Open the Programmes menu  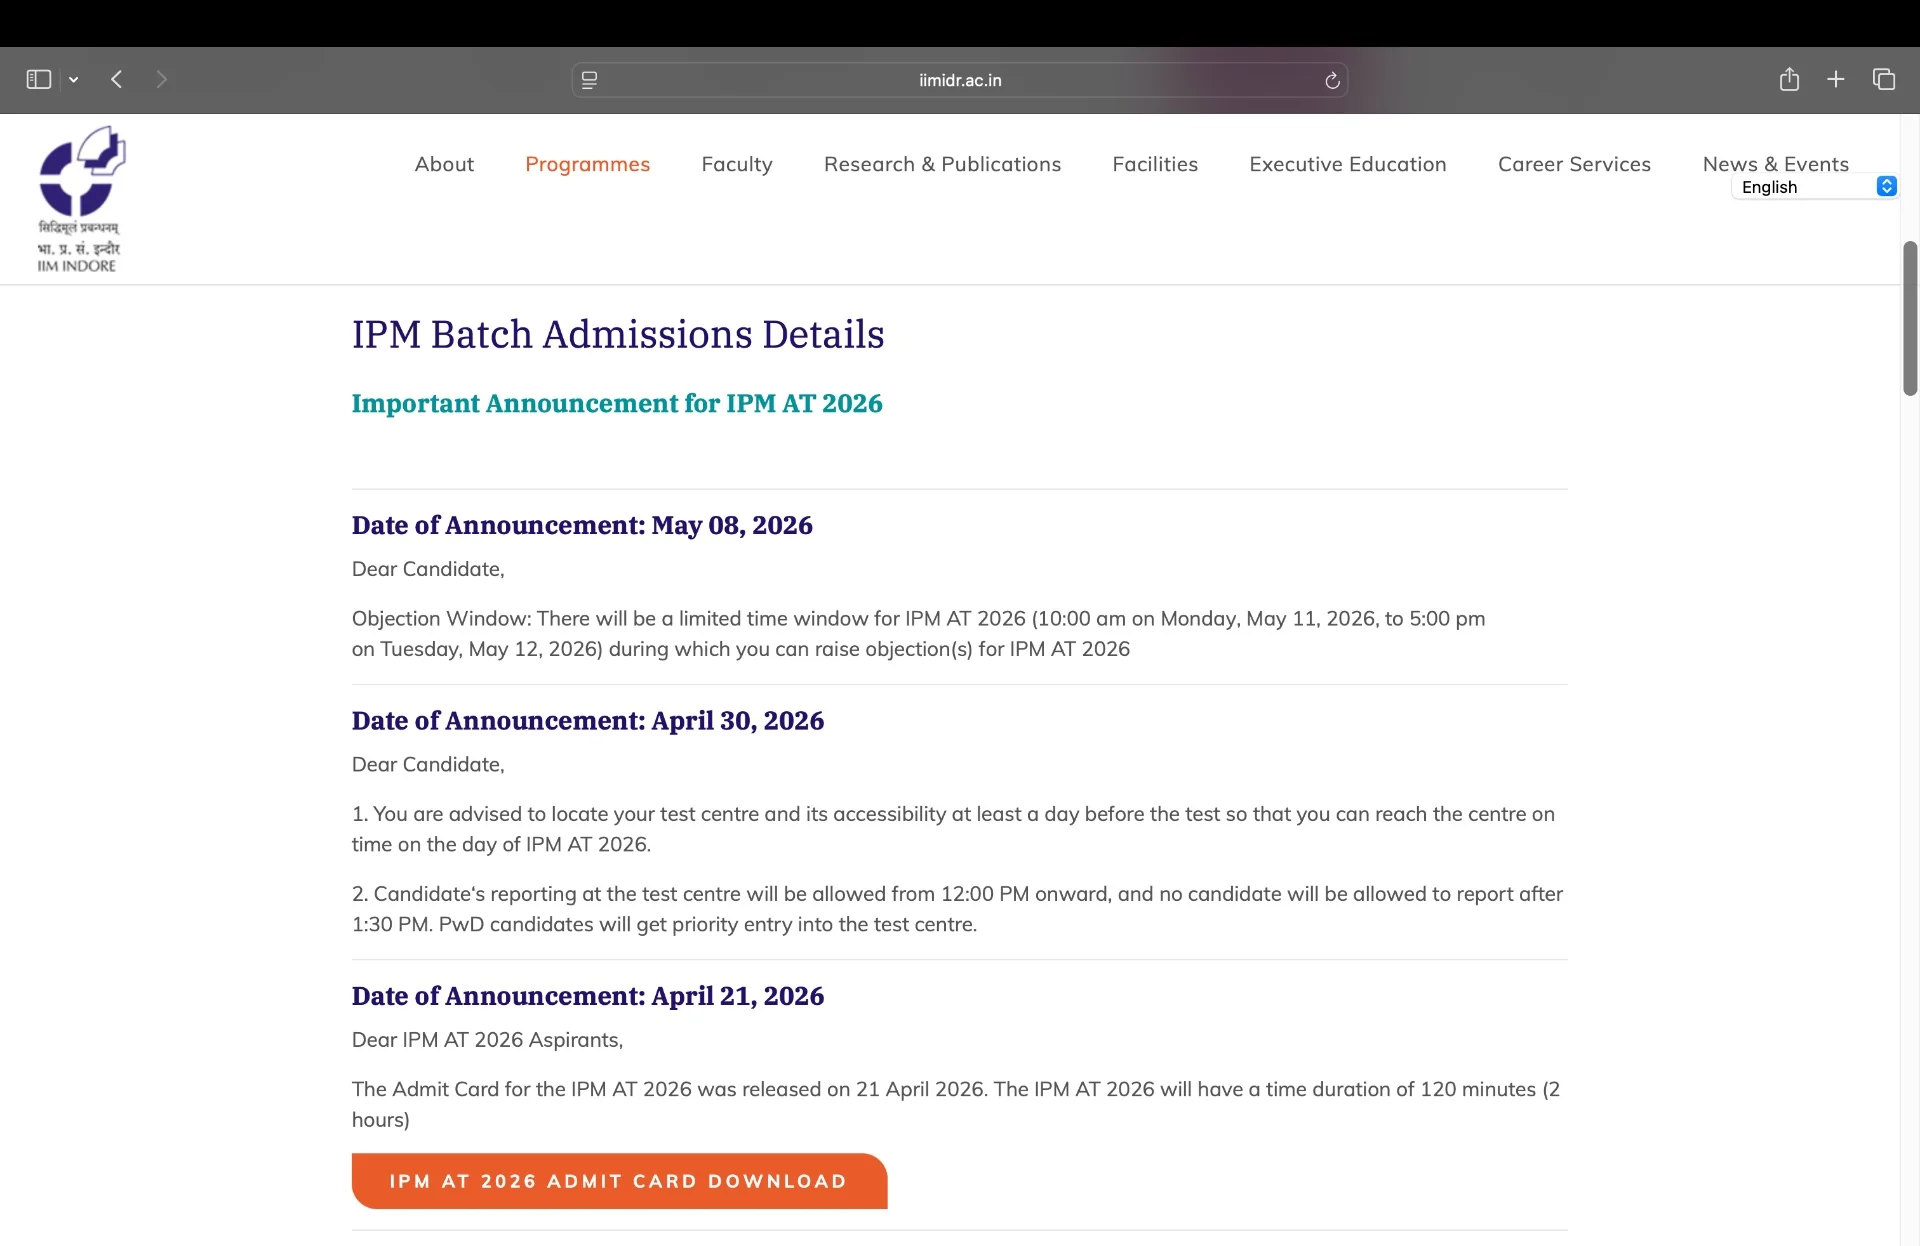coord(587,164)
